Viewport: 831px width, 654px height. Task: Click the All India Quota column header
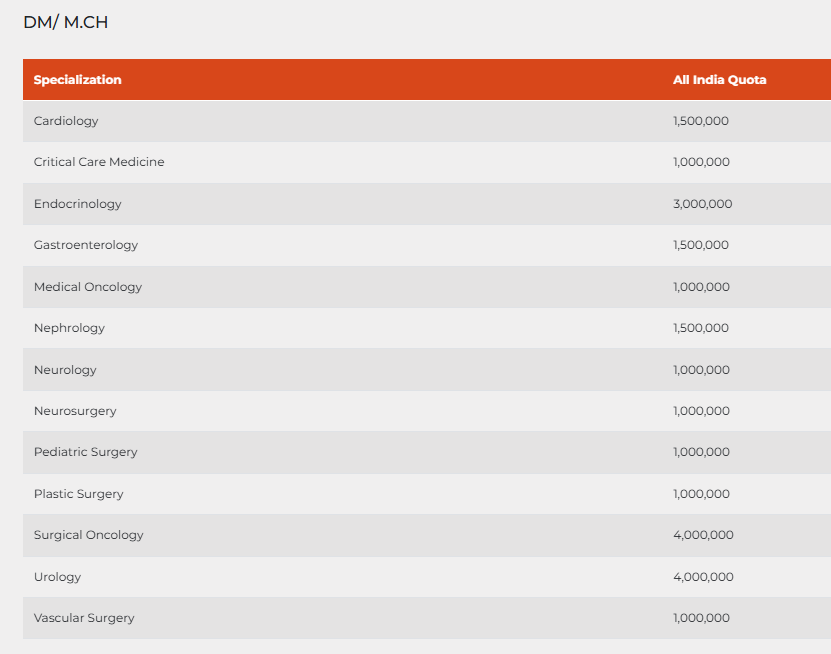click(719, 80)
